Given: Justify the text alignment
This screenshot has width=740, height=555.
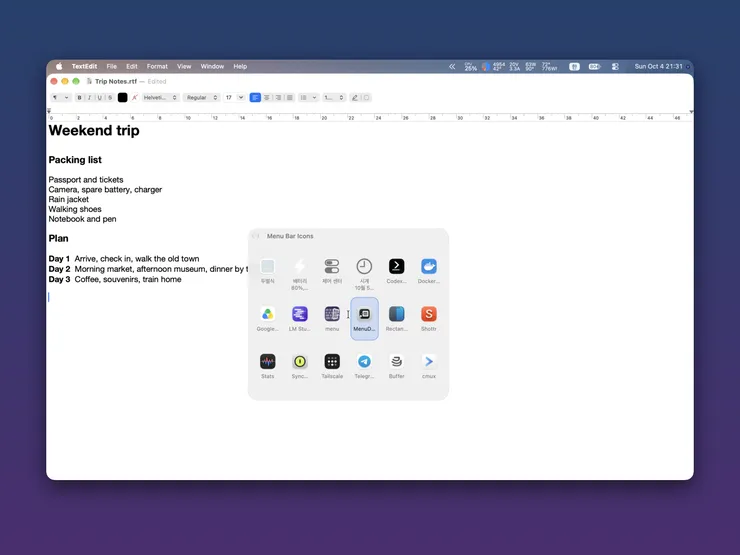Looking at the screenshot, I should pos(290,98).
